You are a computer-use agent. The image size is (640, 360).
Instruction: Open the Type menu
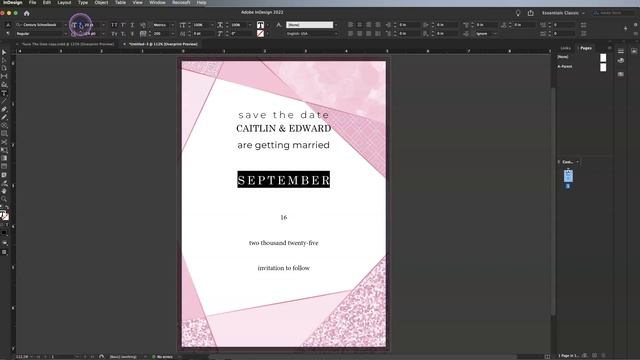click(83, 2)
